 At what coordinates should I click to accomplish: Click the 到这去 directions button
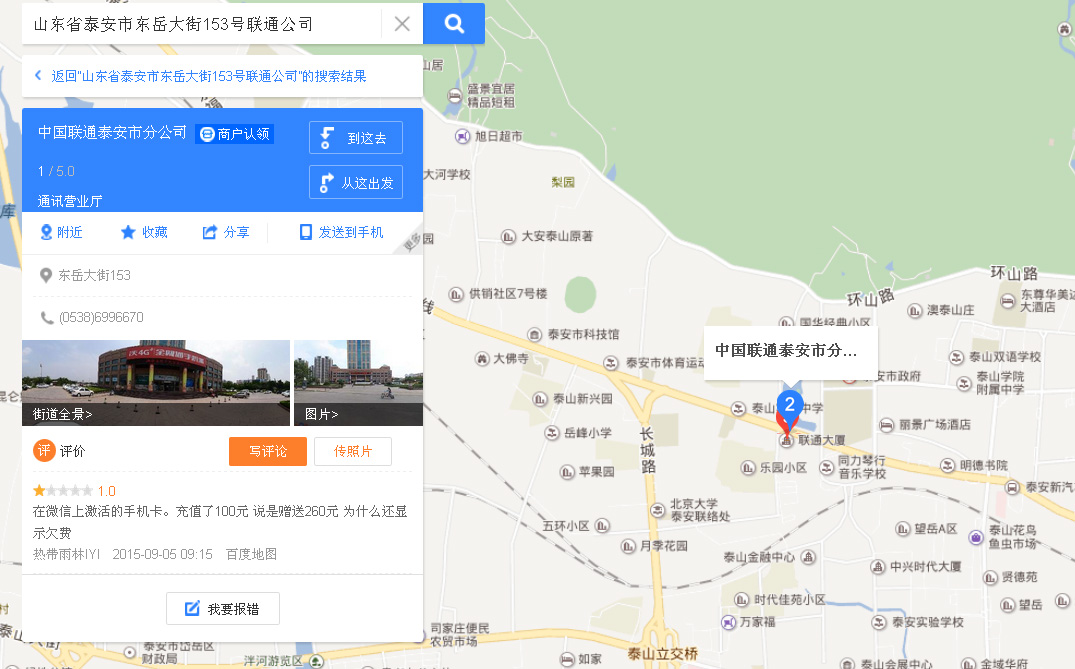tap(356, 138)
